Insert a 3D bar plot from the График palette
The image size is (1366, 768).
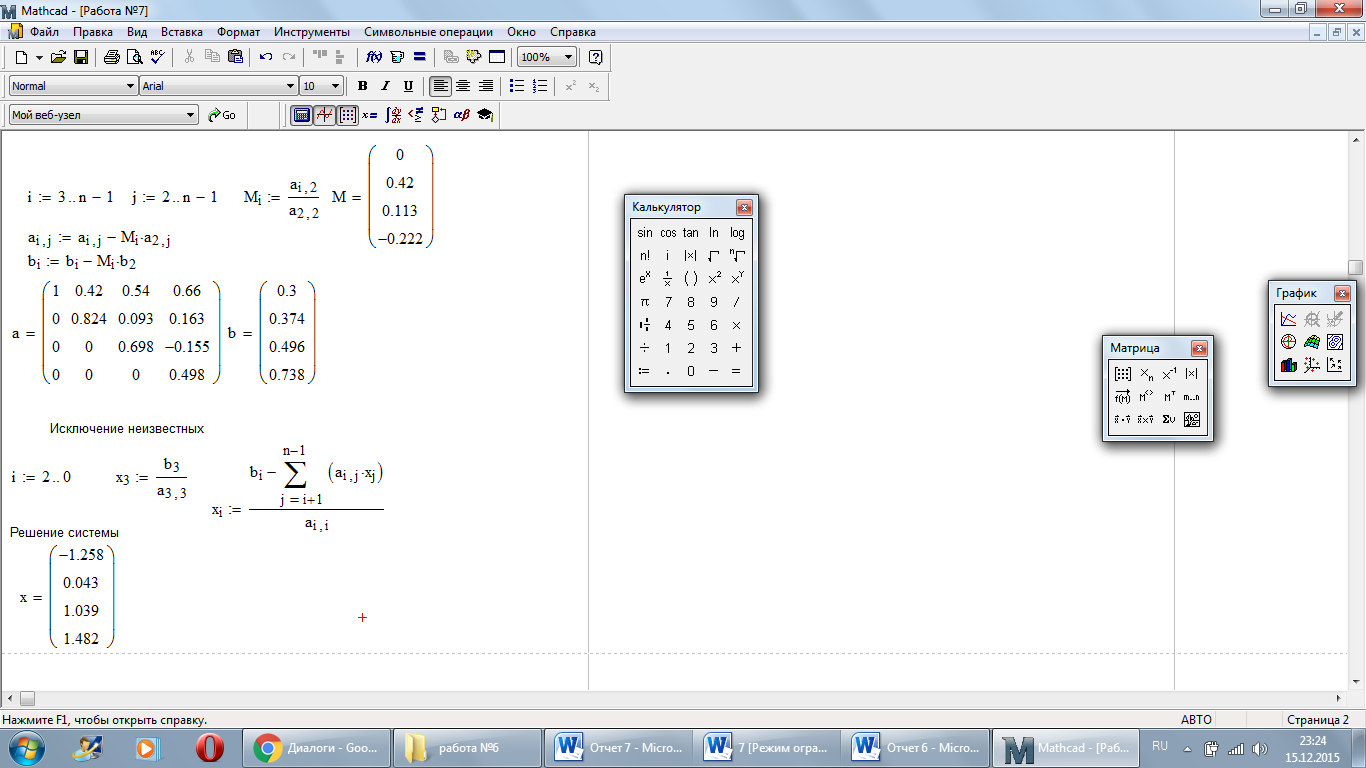[x=1288, y=365]
